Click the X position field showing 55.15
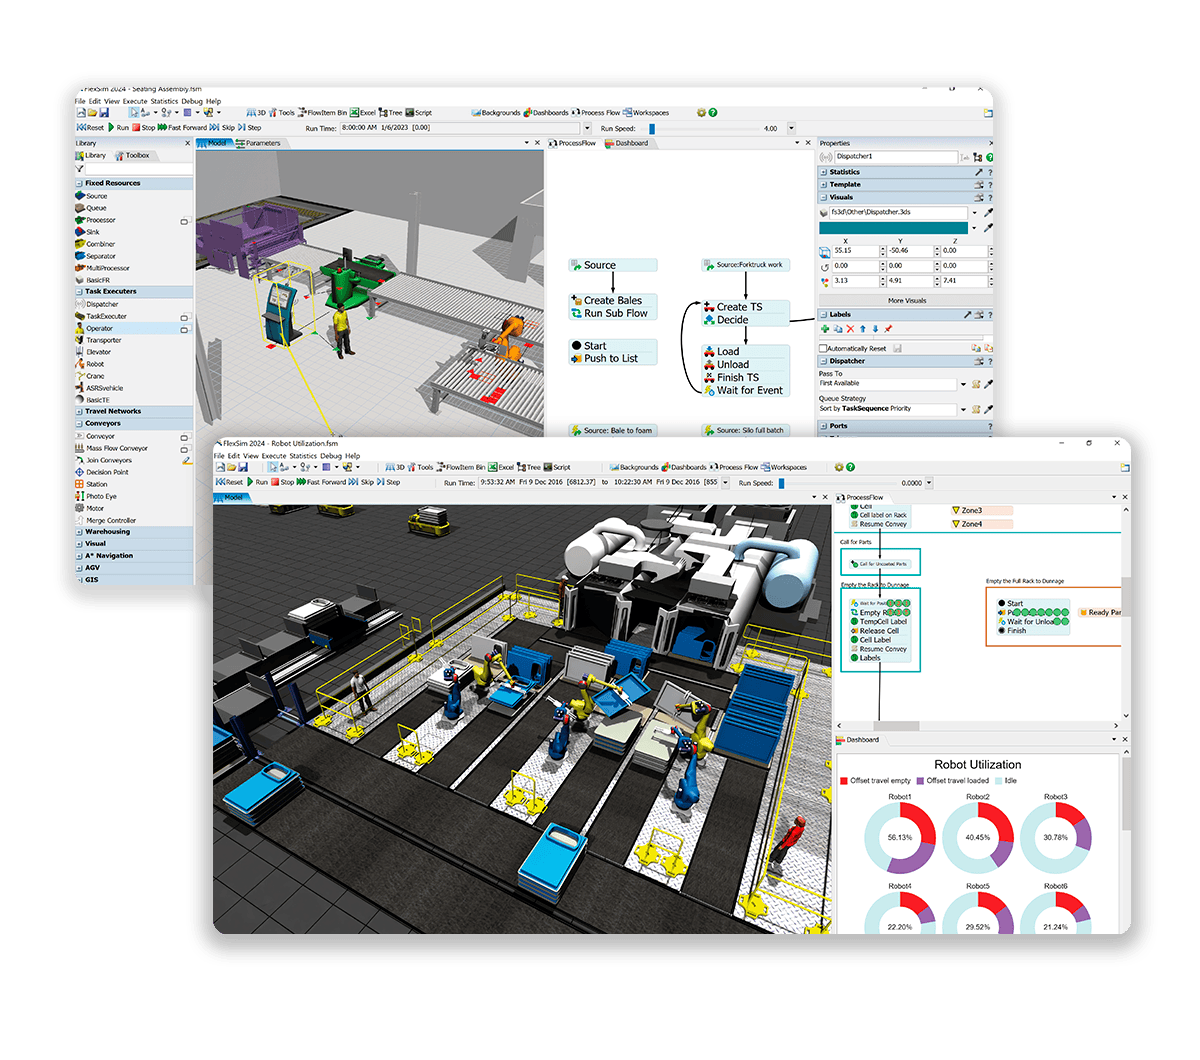Viewport: 1200px width, 1060px height. pyautogui.click(x=857, y=251)
